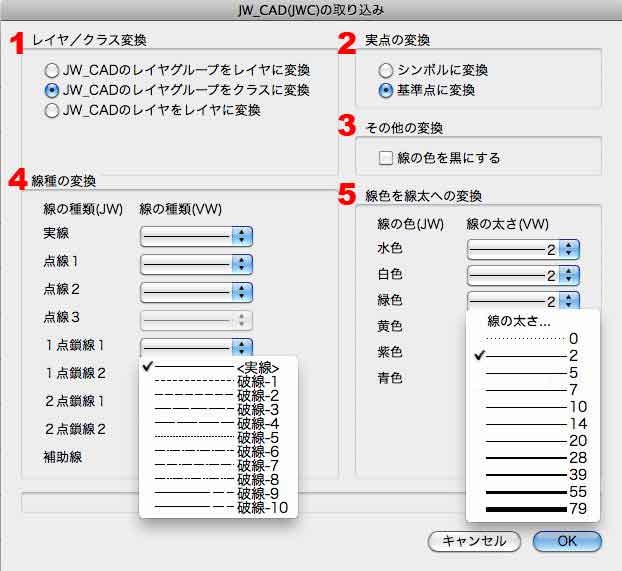Viewport: 622px width, 571px height.
Task: Choose 破線-1 from line type list
Action: (x=220, y=381)
